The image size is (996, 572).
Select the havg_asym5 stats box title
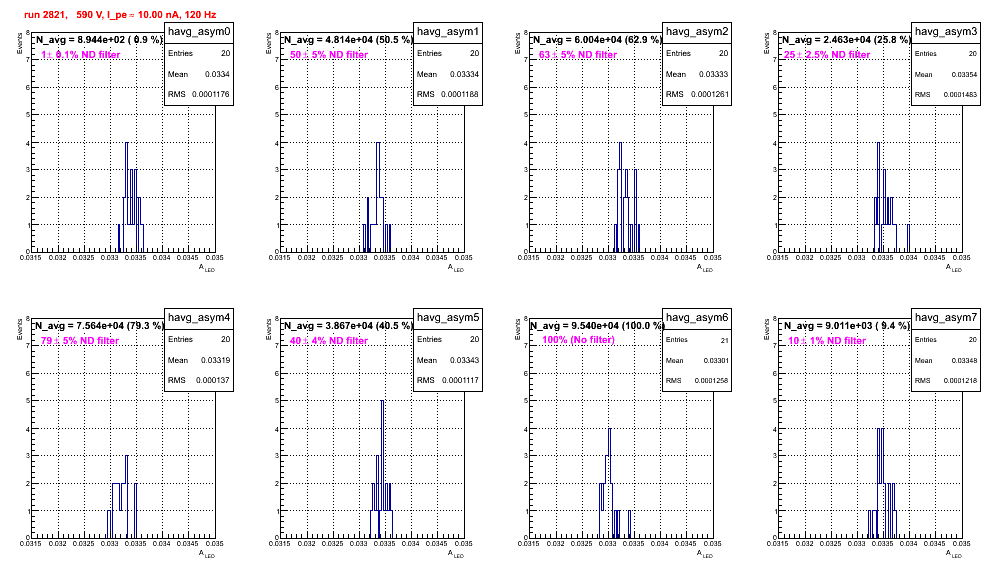(x=448, y=318)
